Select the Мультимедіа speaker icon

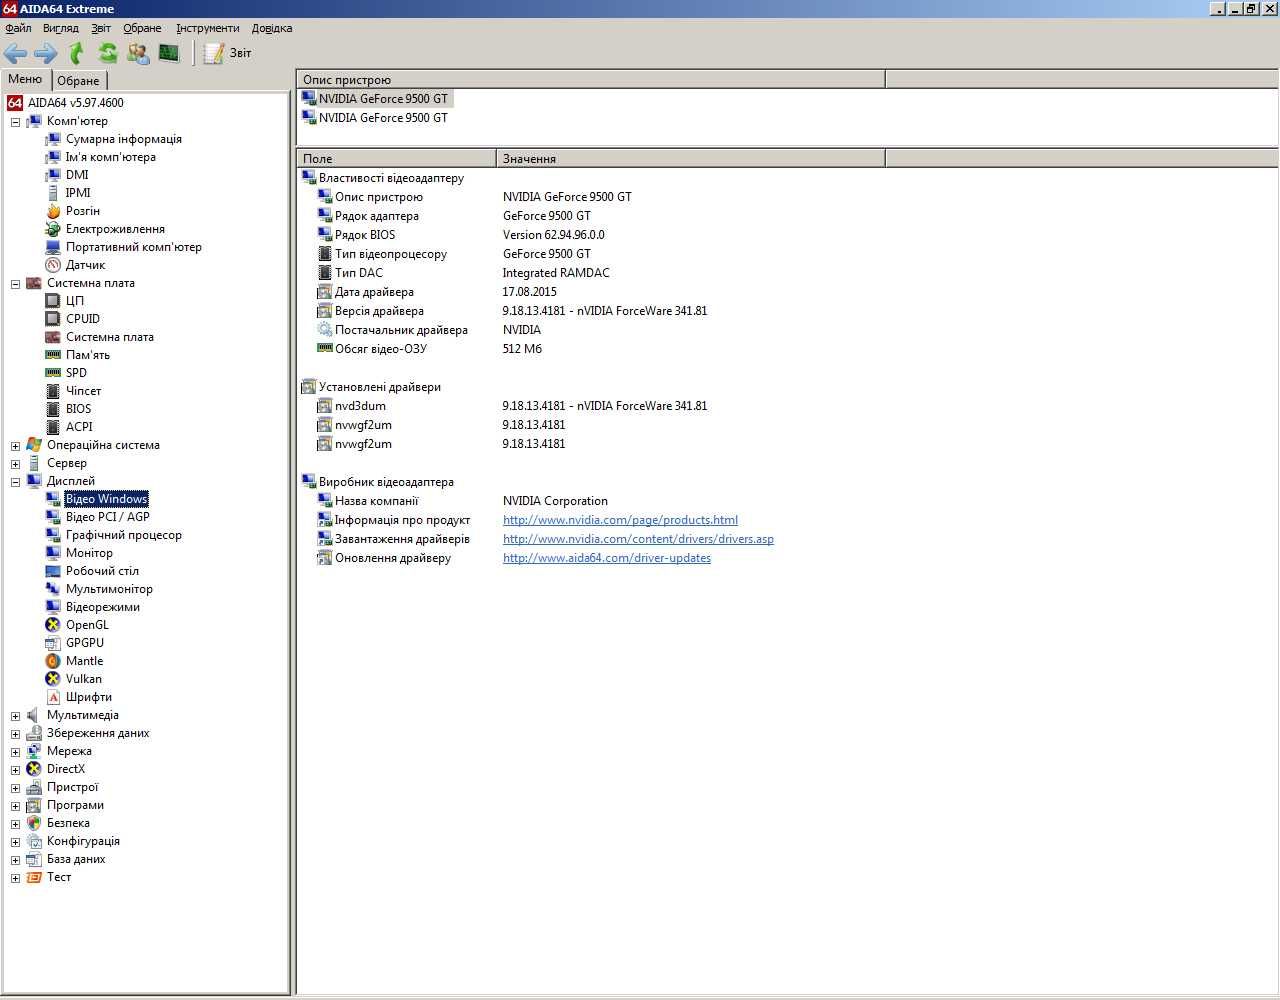(x=34, y=715)
